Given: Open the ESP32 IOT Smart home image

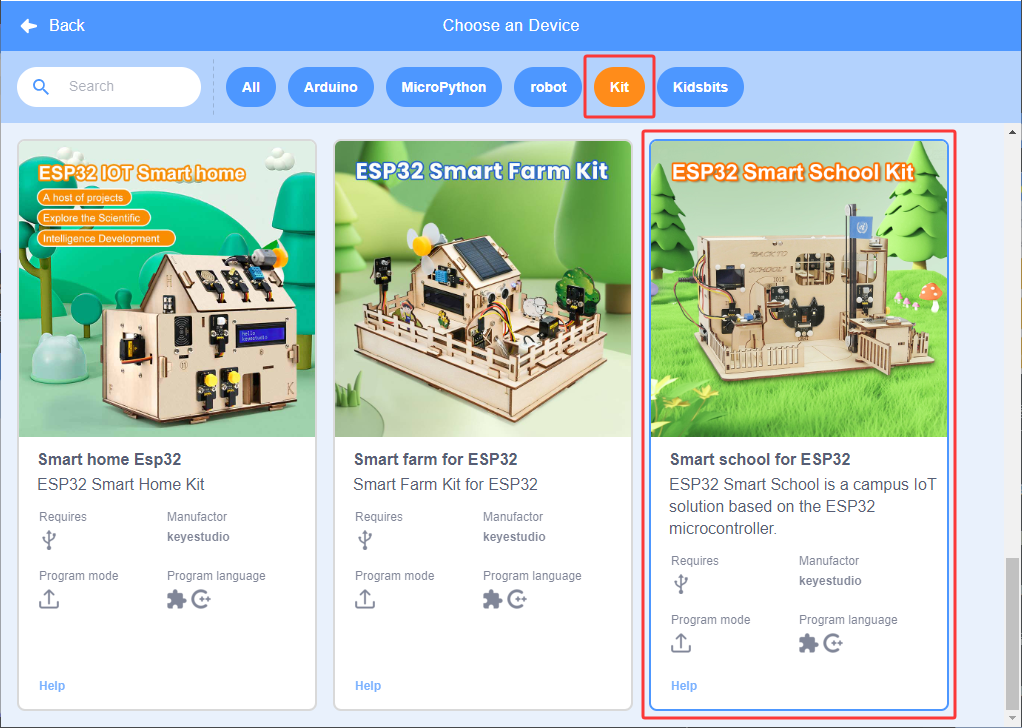Looking at the screenshot, I should (x=167, y=289).
